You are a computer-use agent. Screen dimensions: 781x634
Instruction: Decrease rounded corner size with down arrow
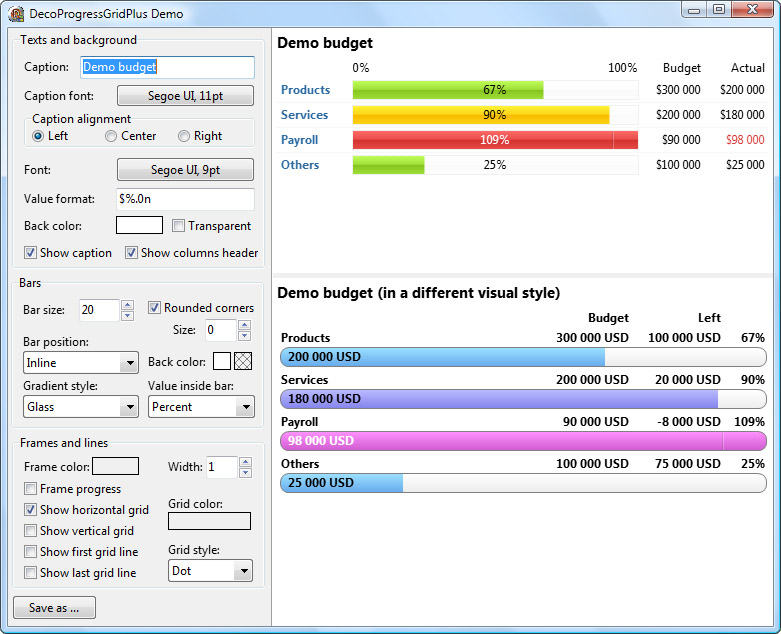pos(245,336)
